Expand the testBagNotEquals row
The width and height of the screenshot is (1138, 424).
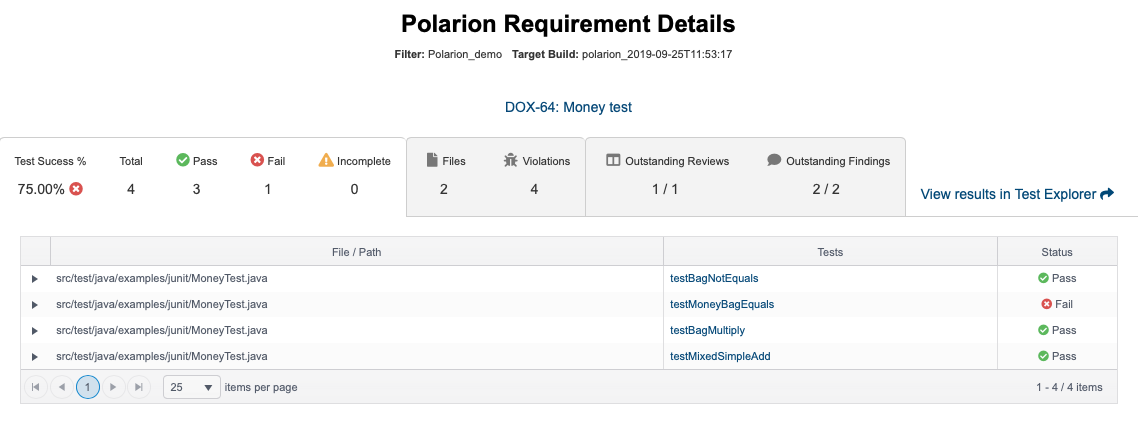[x=34, y=278]
